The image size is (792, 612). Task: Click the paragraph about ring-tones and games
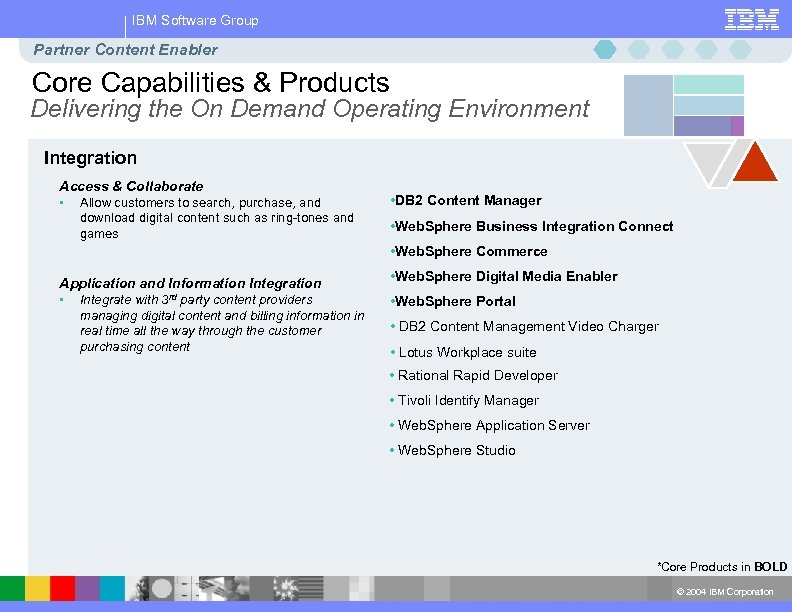tap(217, 218)
